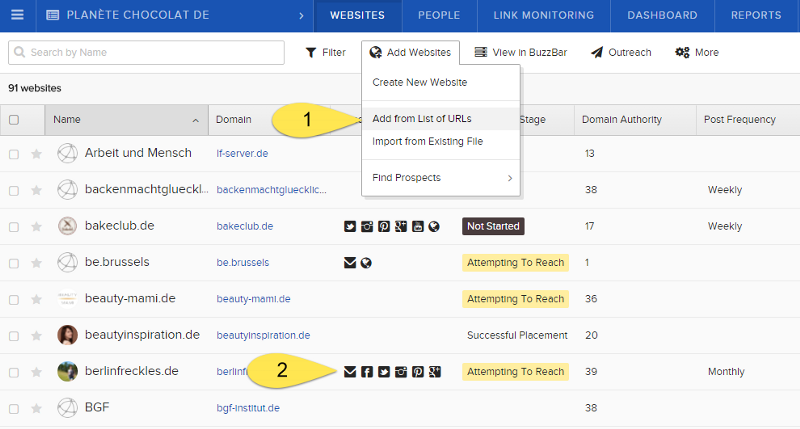
Task: Open the Reports tab
Action: pyautogui.click(x=756, y=15)
